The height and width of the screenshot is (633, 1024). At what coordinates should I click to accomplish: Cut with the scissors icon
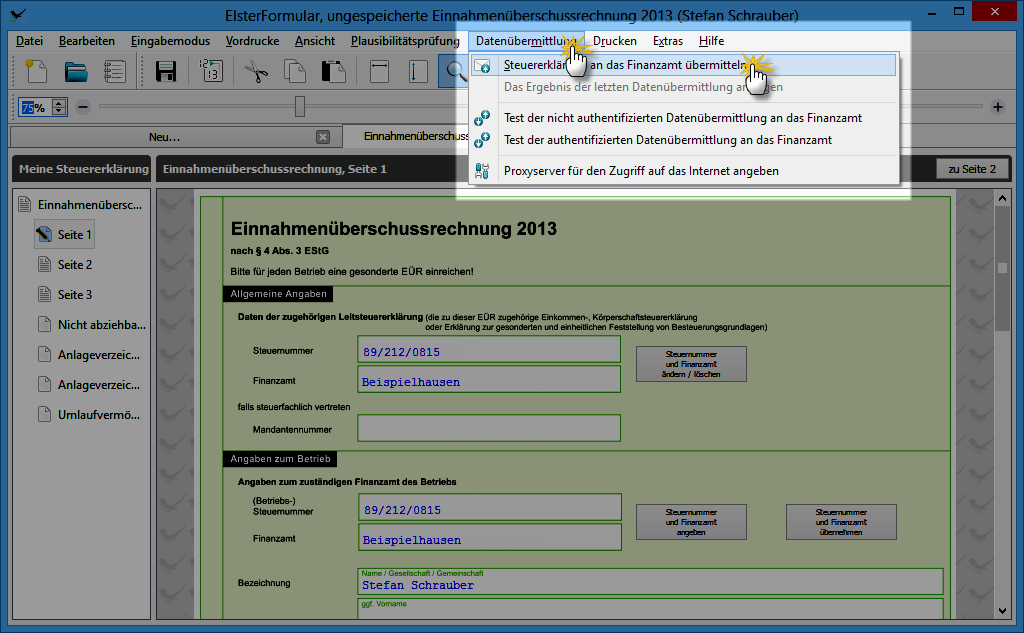click(256, 71)
